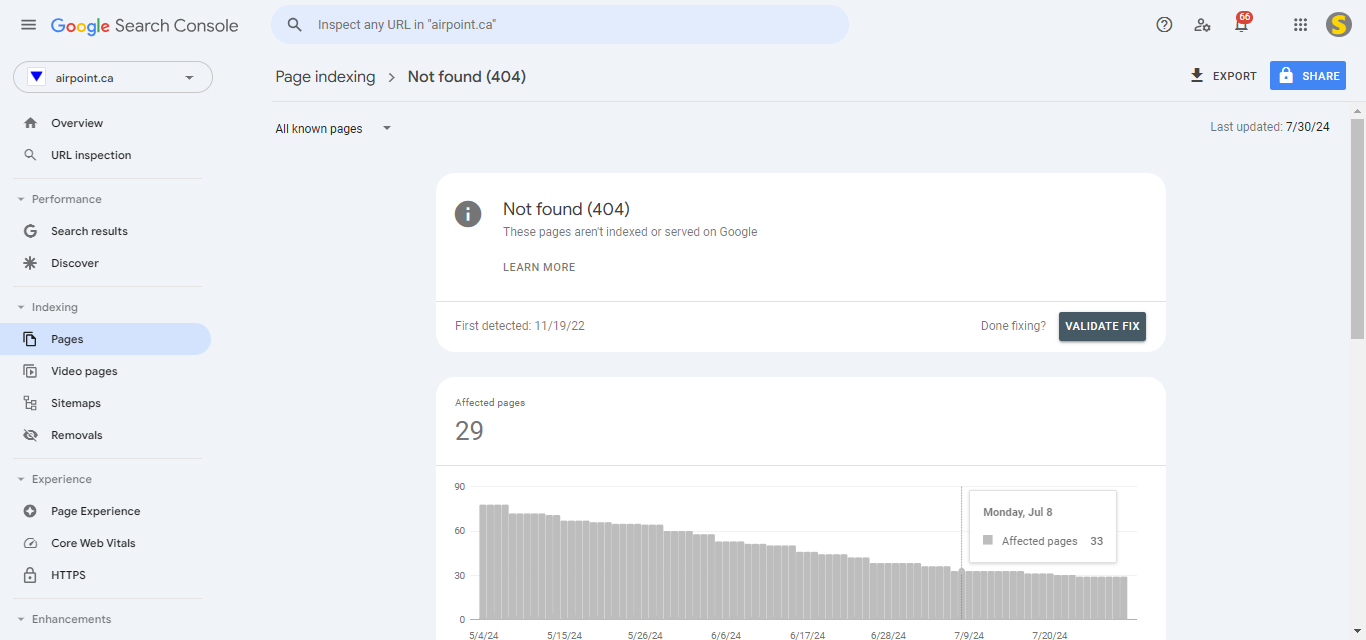Click the URL inspection magnifier icon
Image resolution: width=1366 pixels, height=640 pixels.
(x=30, y=155)
